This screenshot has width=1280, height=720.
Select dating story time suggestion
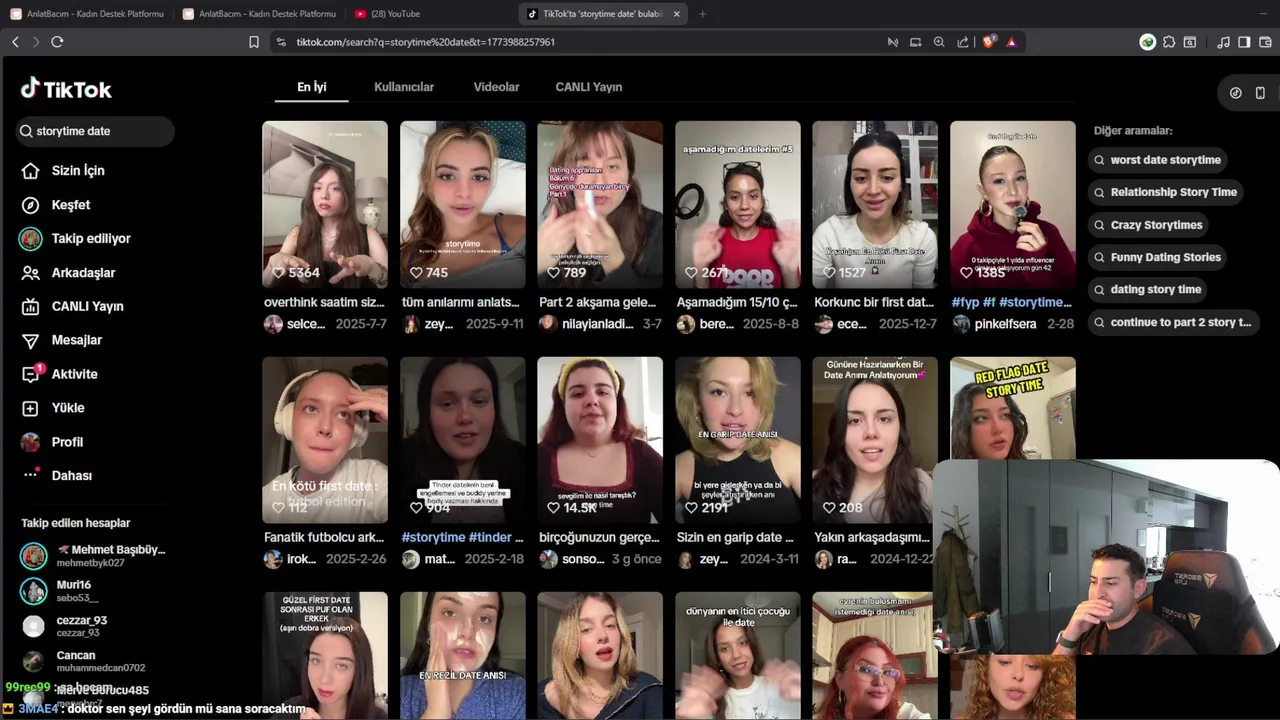(1149, 289)
